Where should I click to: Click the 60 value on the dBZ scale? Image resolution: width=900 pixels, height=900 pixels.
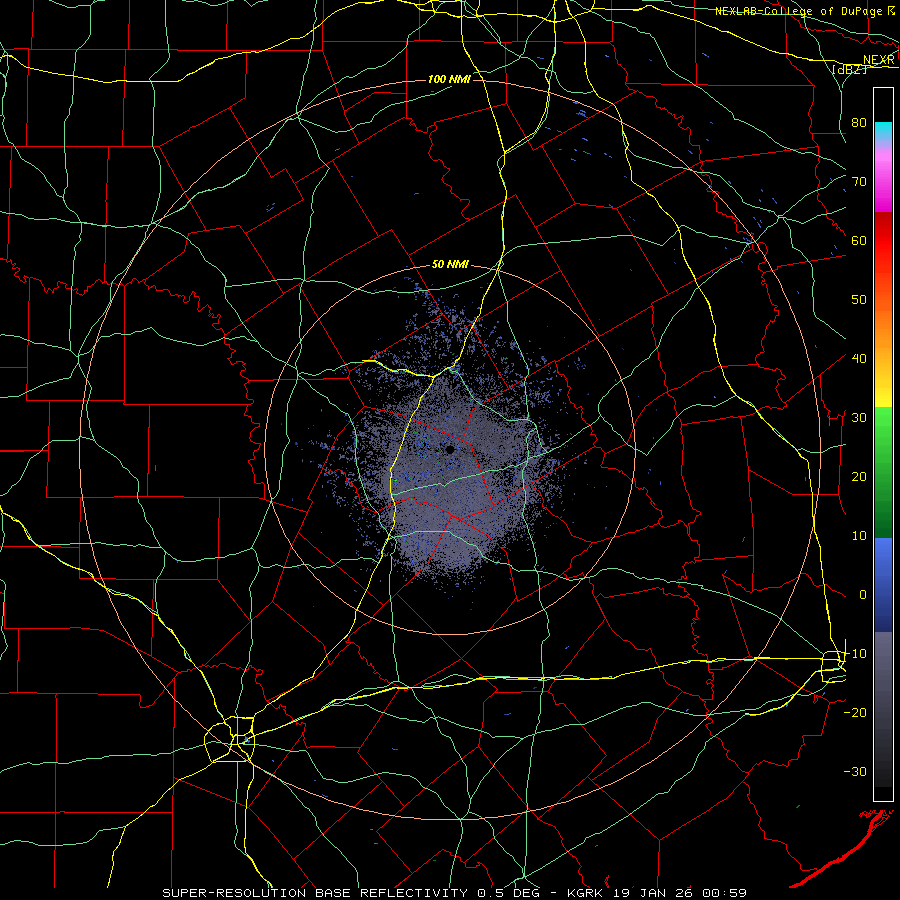click(859, 240)
